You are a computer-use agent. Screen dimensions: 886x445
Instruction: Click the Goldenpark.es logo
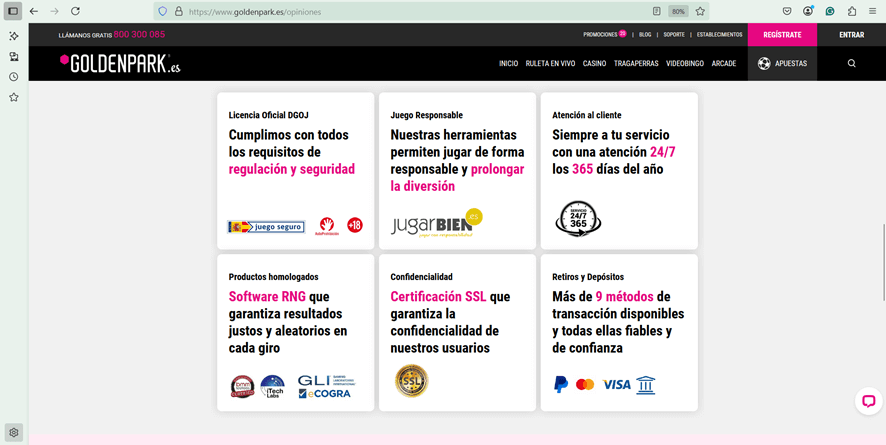click(x=120, y=64)
